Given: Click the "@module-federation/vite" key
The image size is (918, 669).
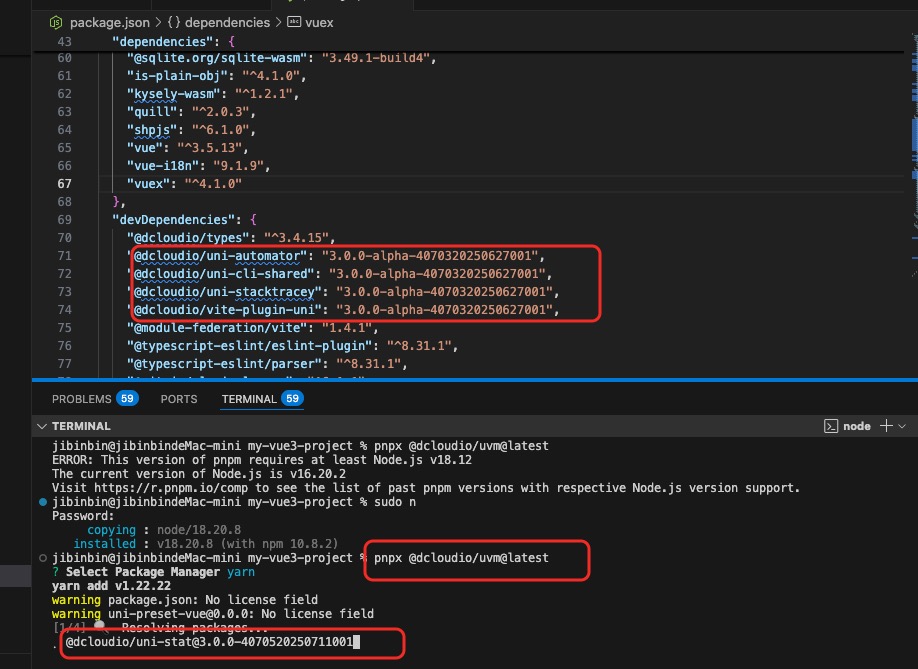Looking at the screenshot, I should pos(217,328).
